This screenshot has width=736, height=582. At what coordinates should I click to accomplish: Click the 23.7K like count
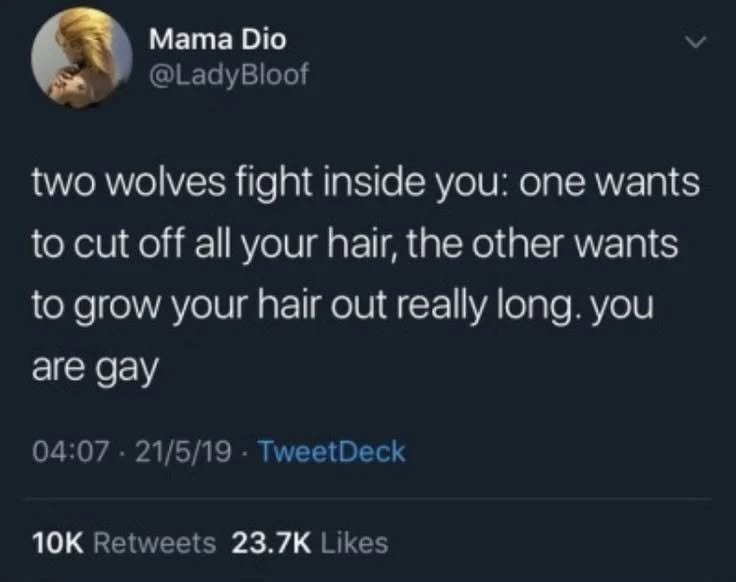pos(271,543)
